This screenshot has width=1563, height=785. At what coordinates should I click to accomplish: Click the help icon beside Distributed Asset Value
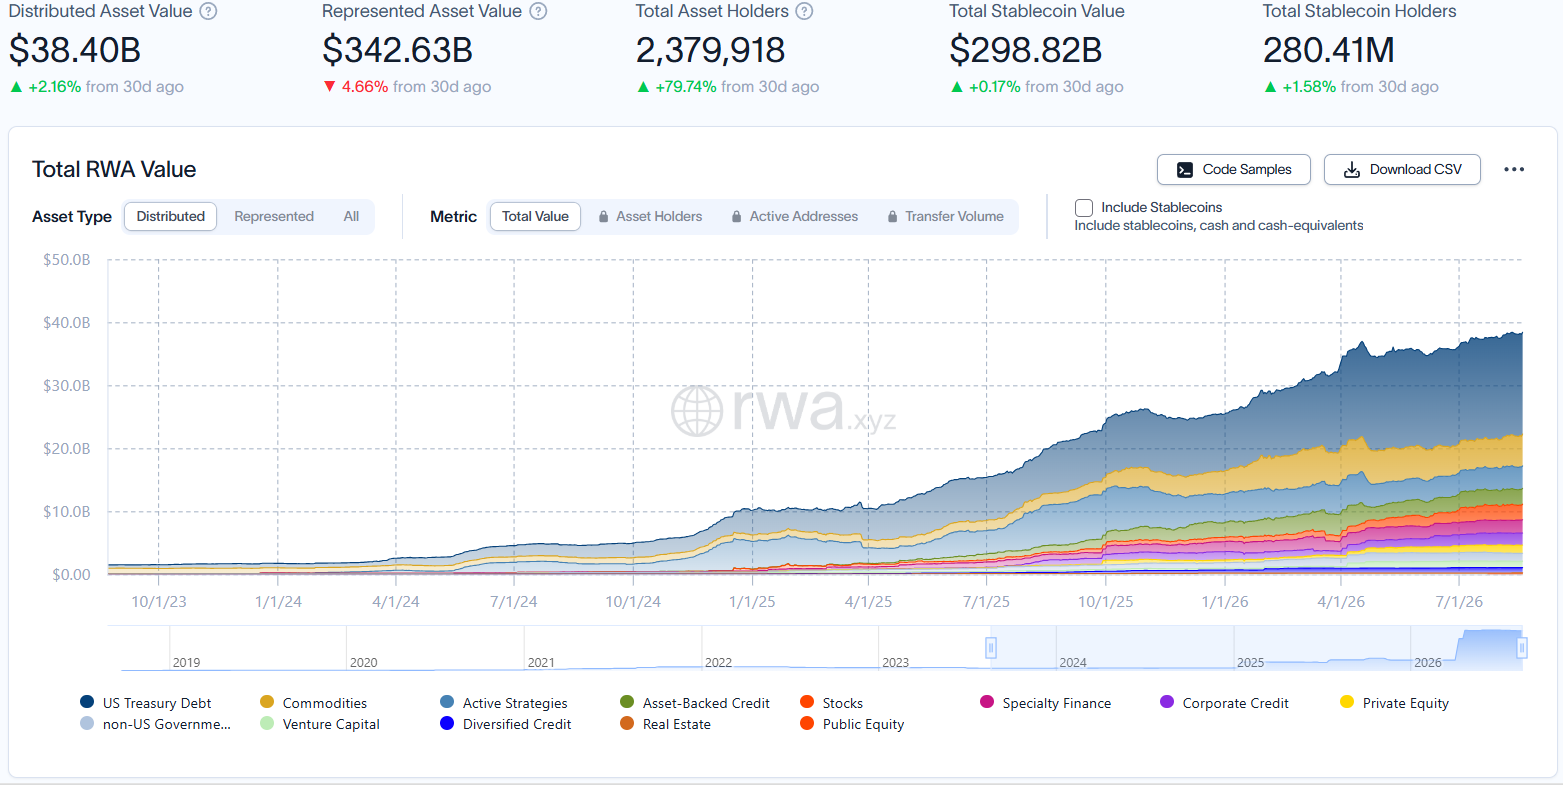(208, 11)
